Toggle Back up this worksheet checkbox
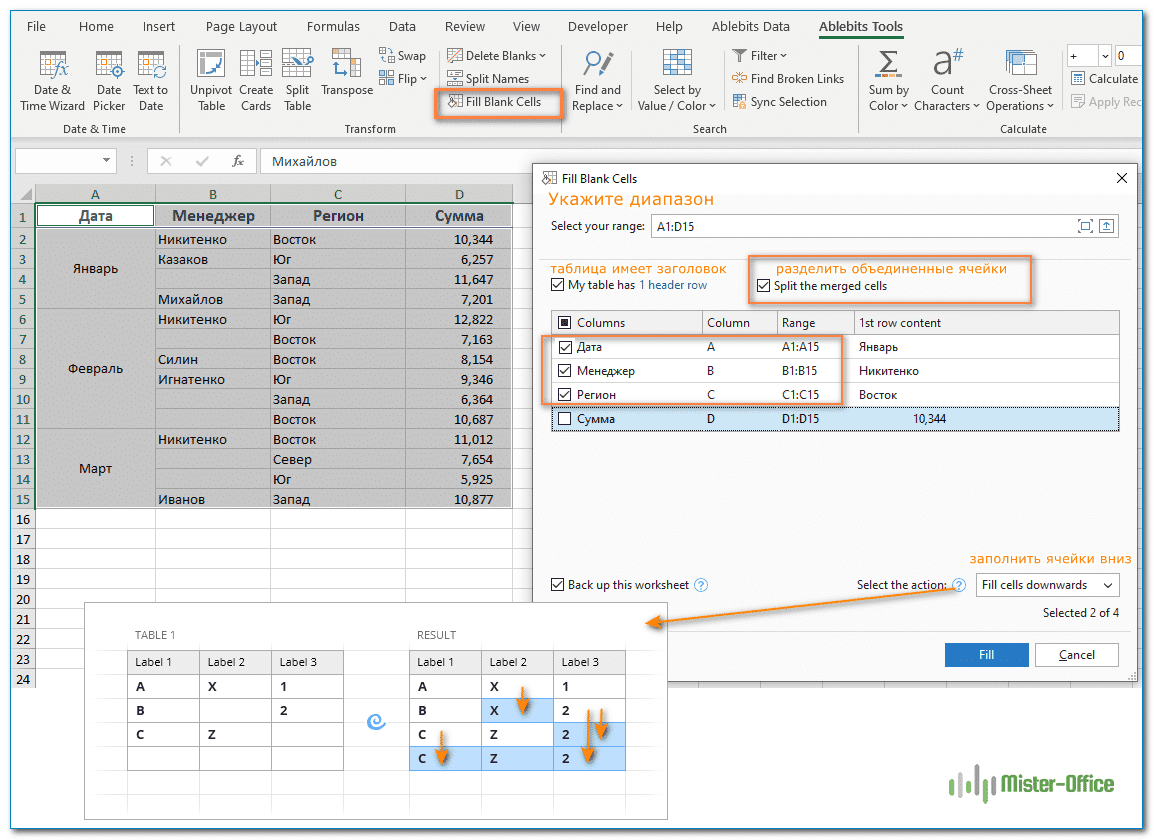 click(558, 585)
